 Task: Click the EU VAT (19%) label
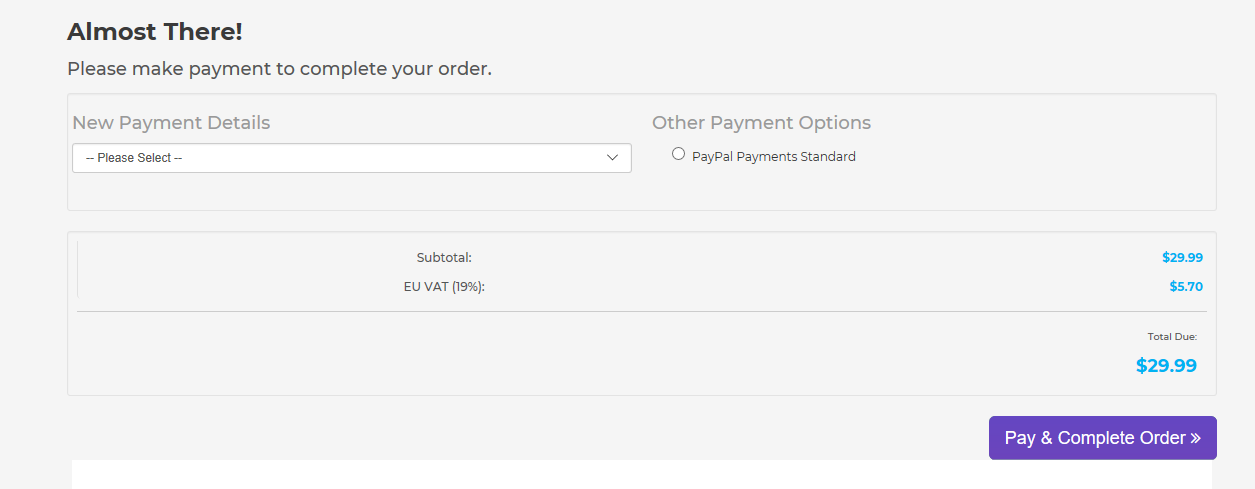click(x=444, y=287)
